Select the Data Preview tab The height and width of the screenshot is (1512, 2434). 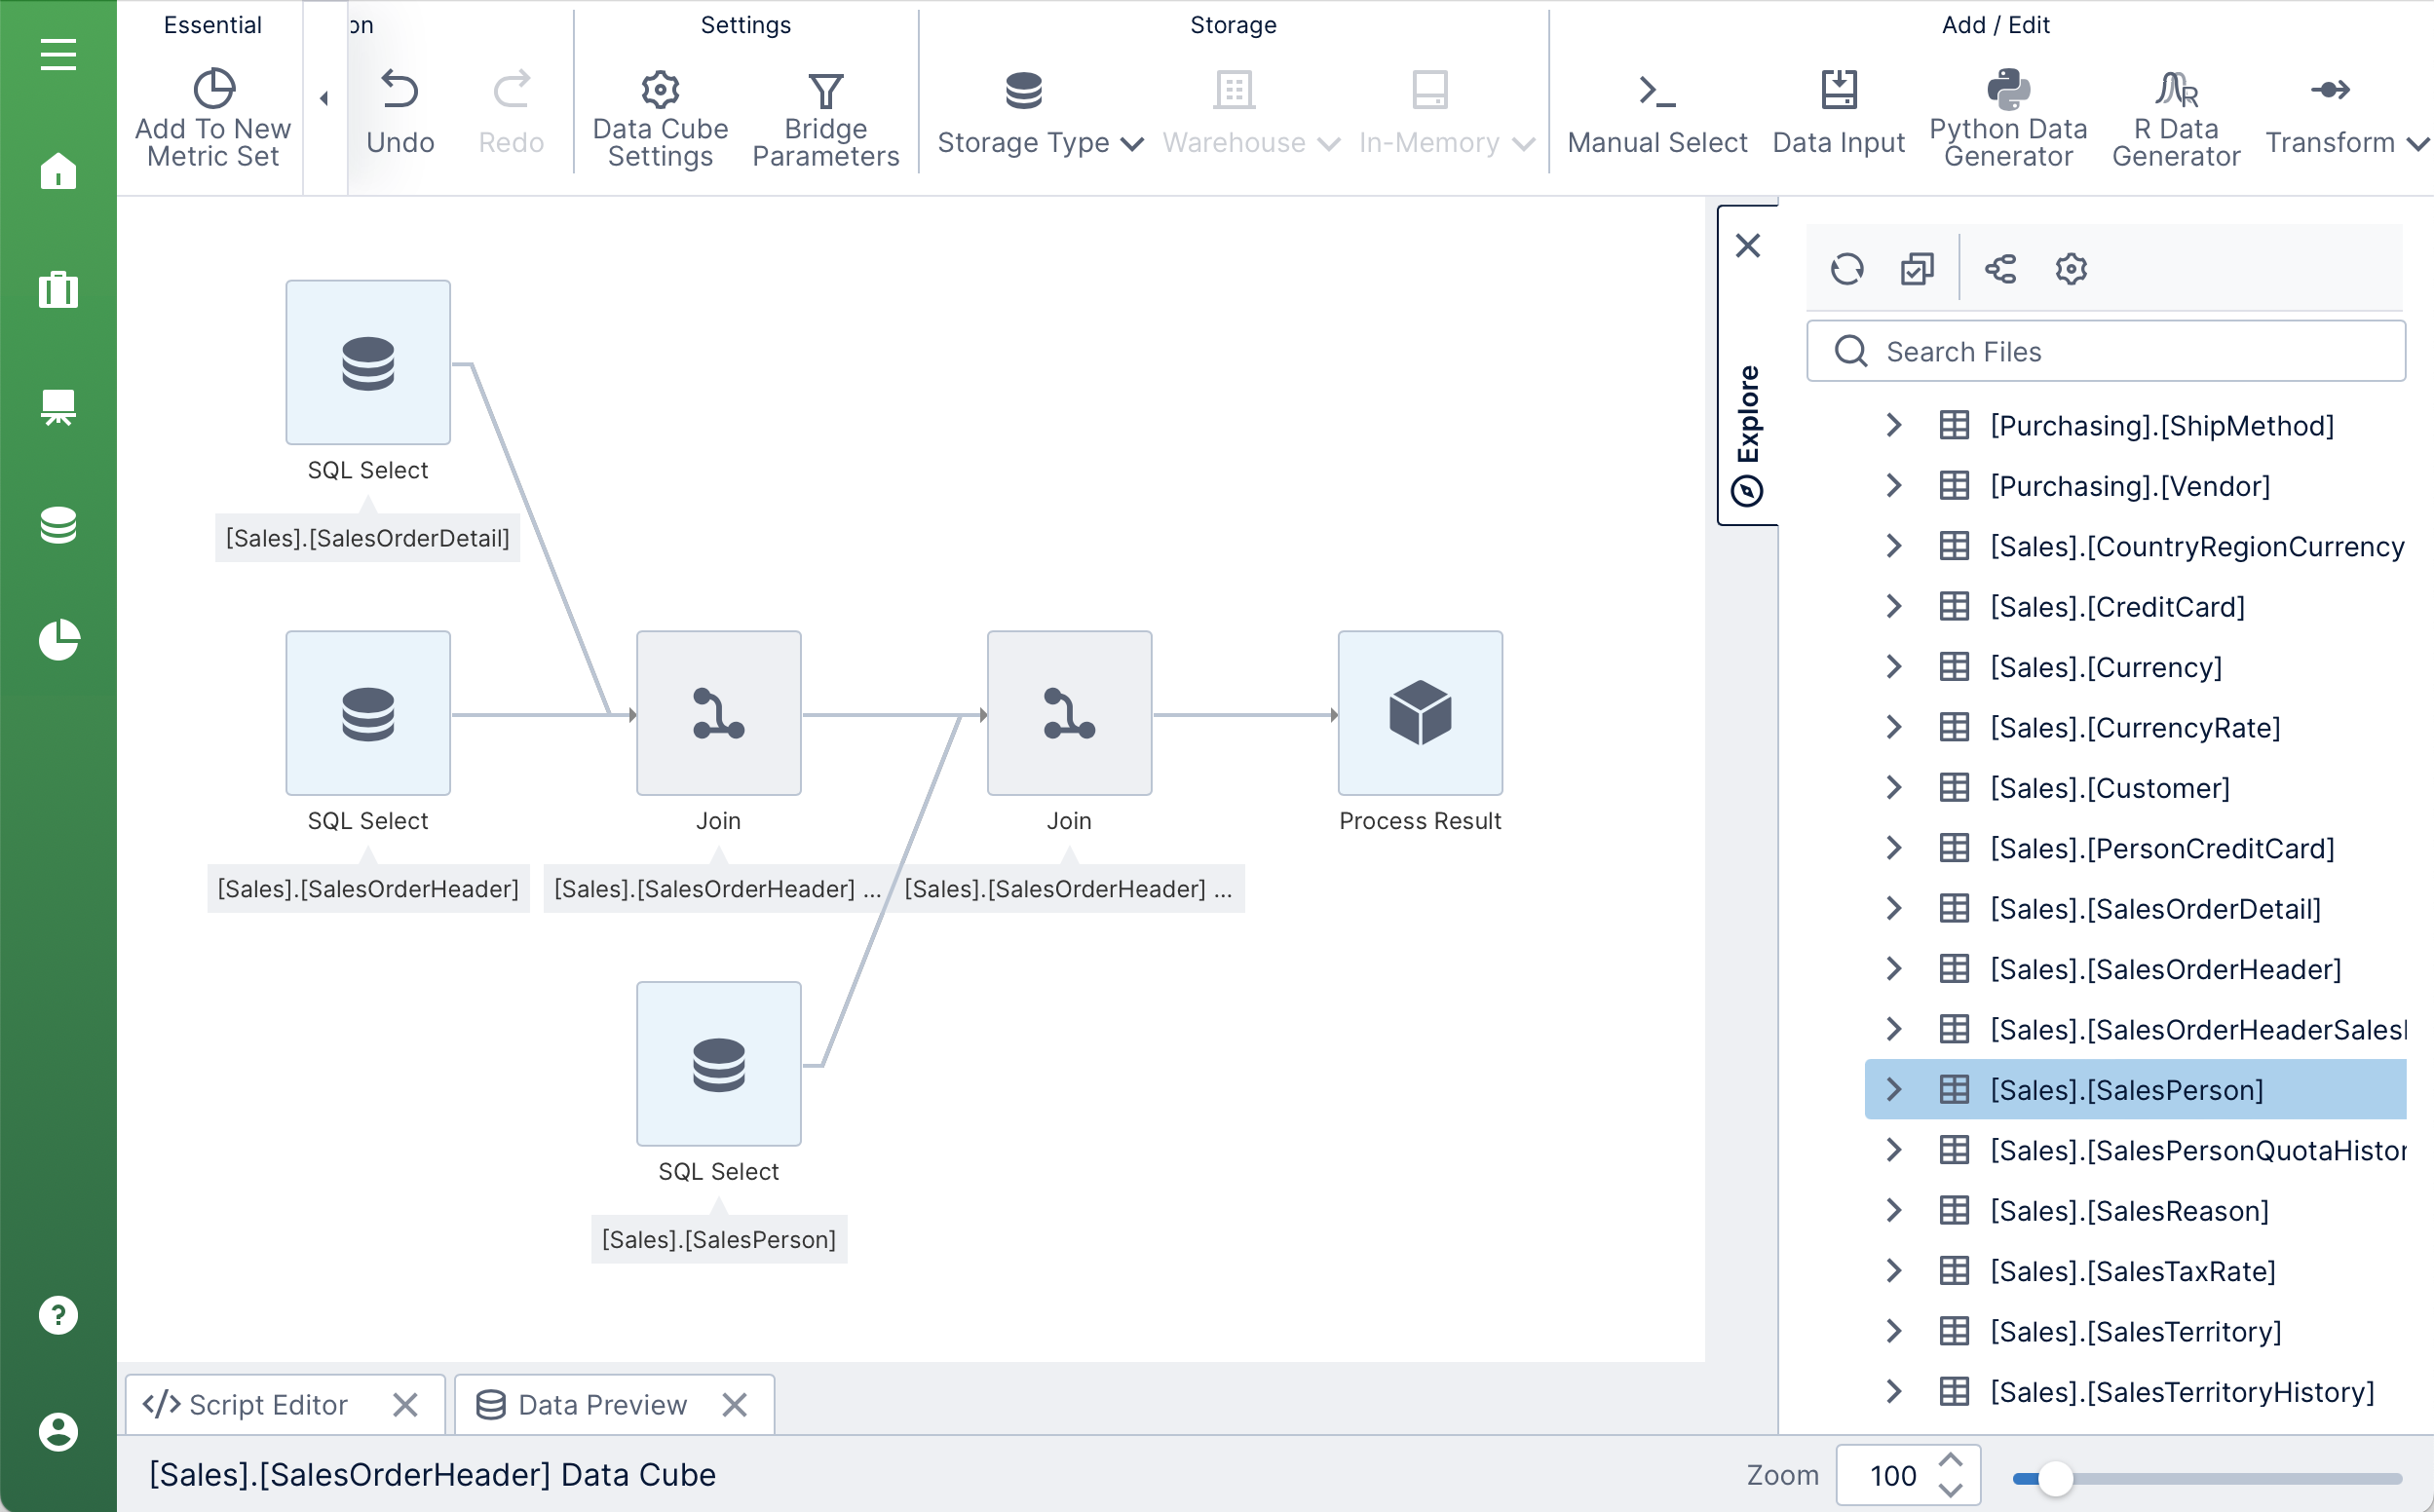[597, 1404]
